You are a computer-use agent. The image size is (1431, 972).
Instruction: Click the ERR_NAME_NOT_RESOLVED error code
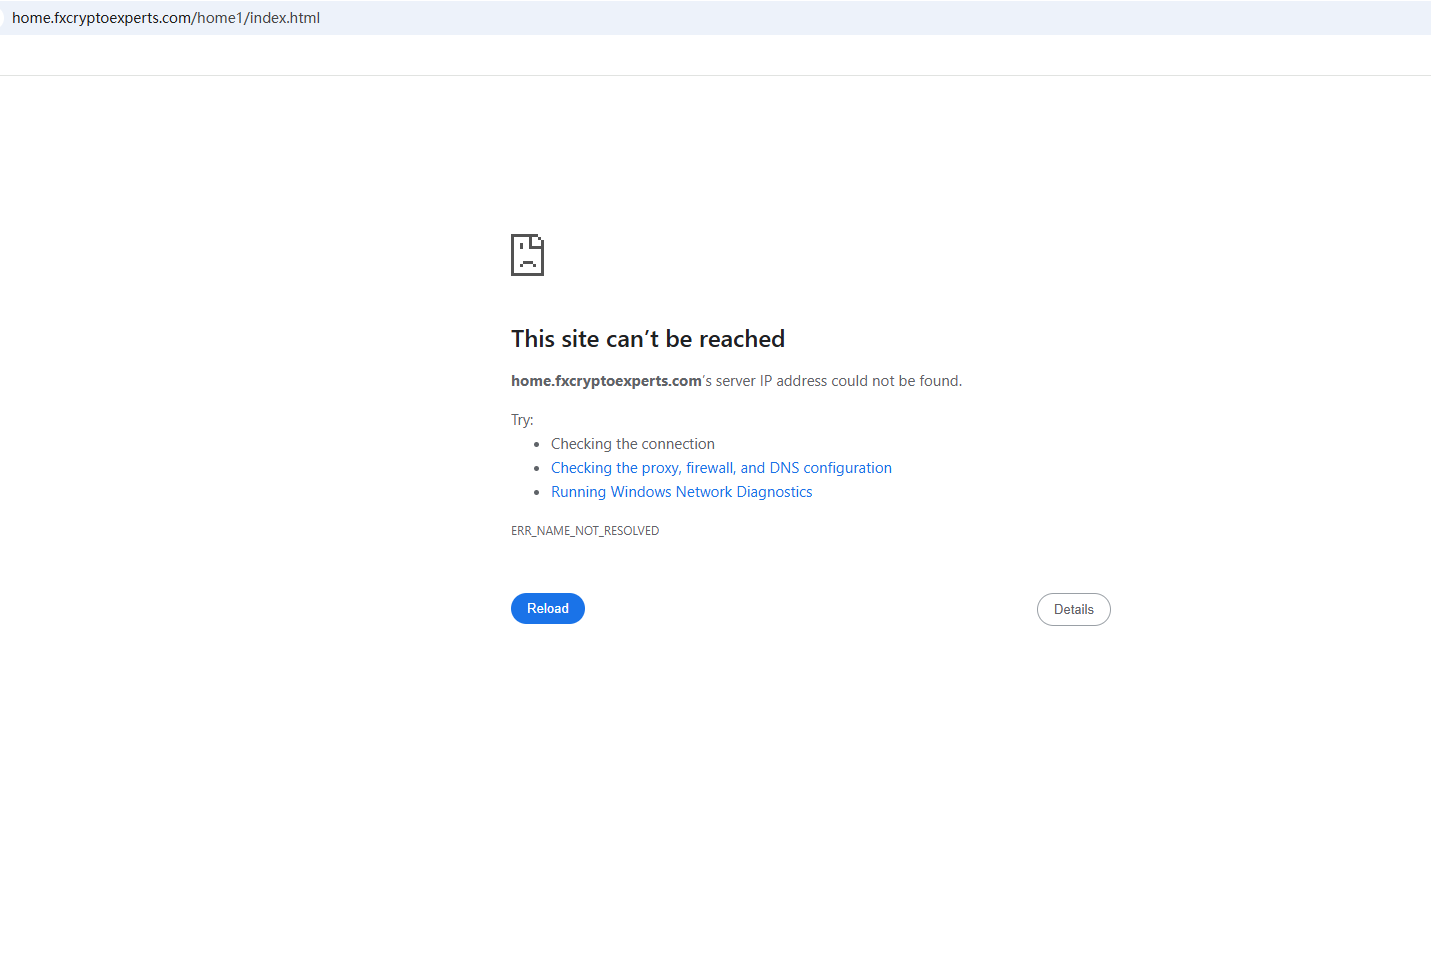point(585,531)
